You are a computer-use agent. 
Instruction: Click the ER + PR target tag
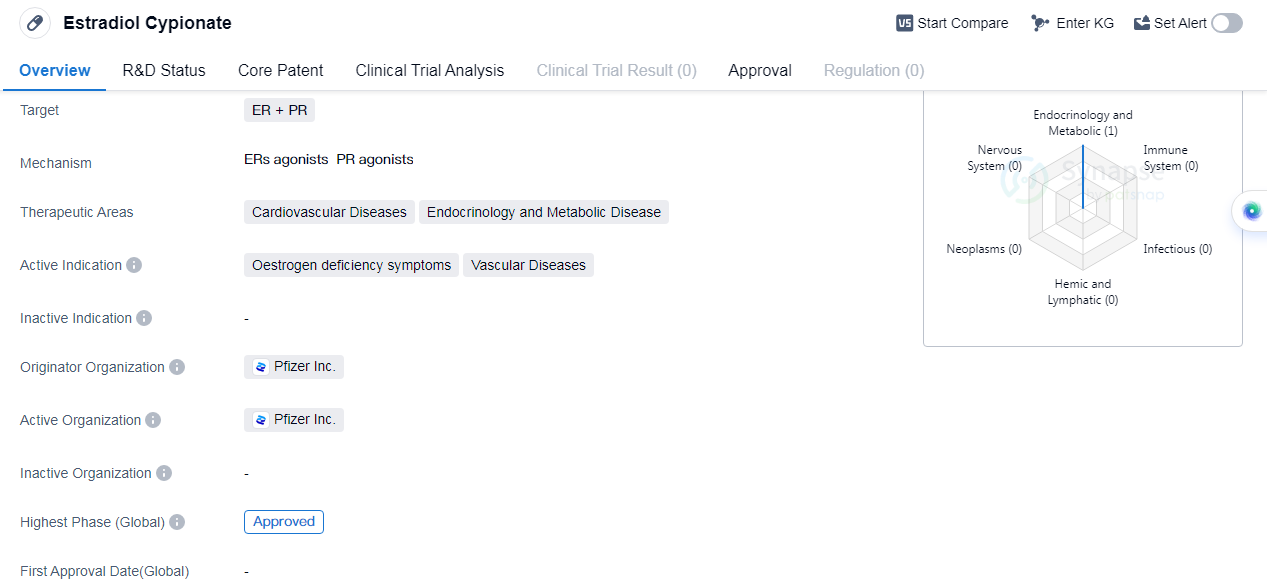click(279, 110)
